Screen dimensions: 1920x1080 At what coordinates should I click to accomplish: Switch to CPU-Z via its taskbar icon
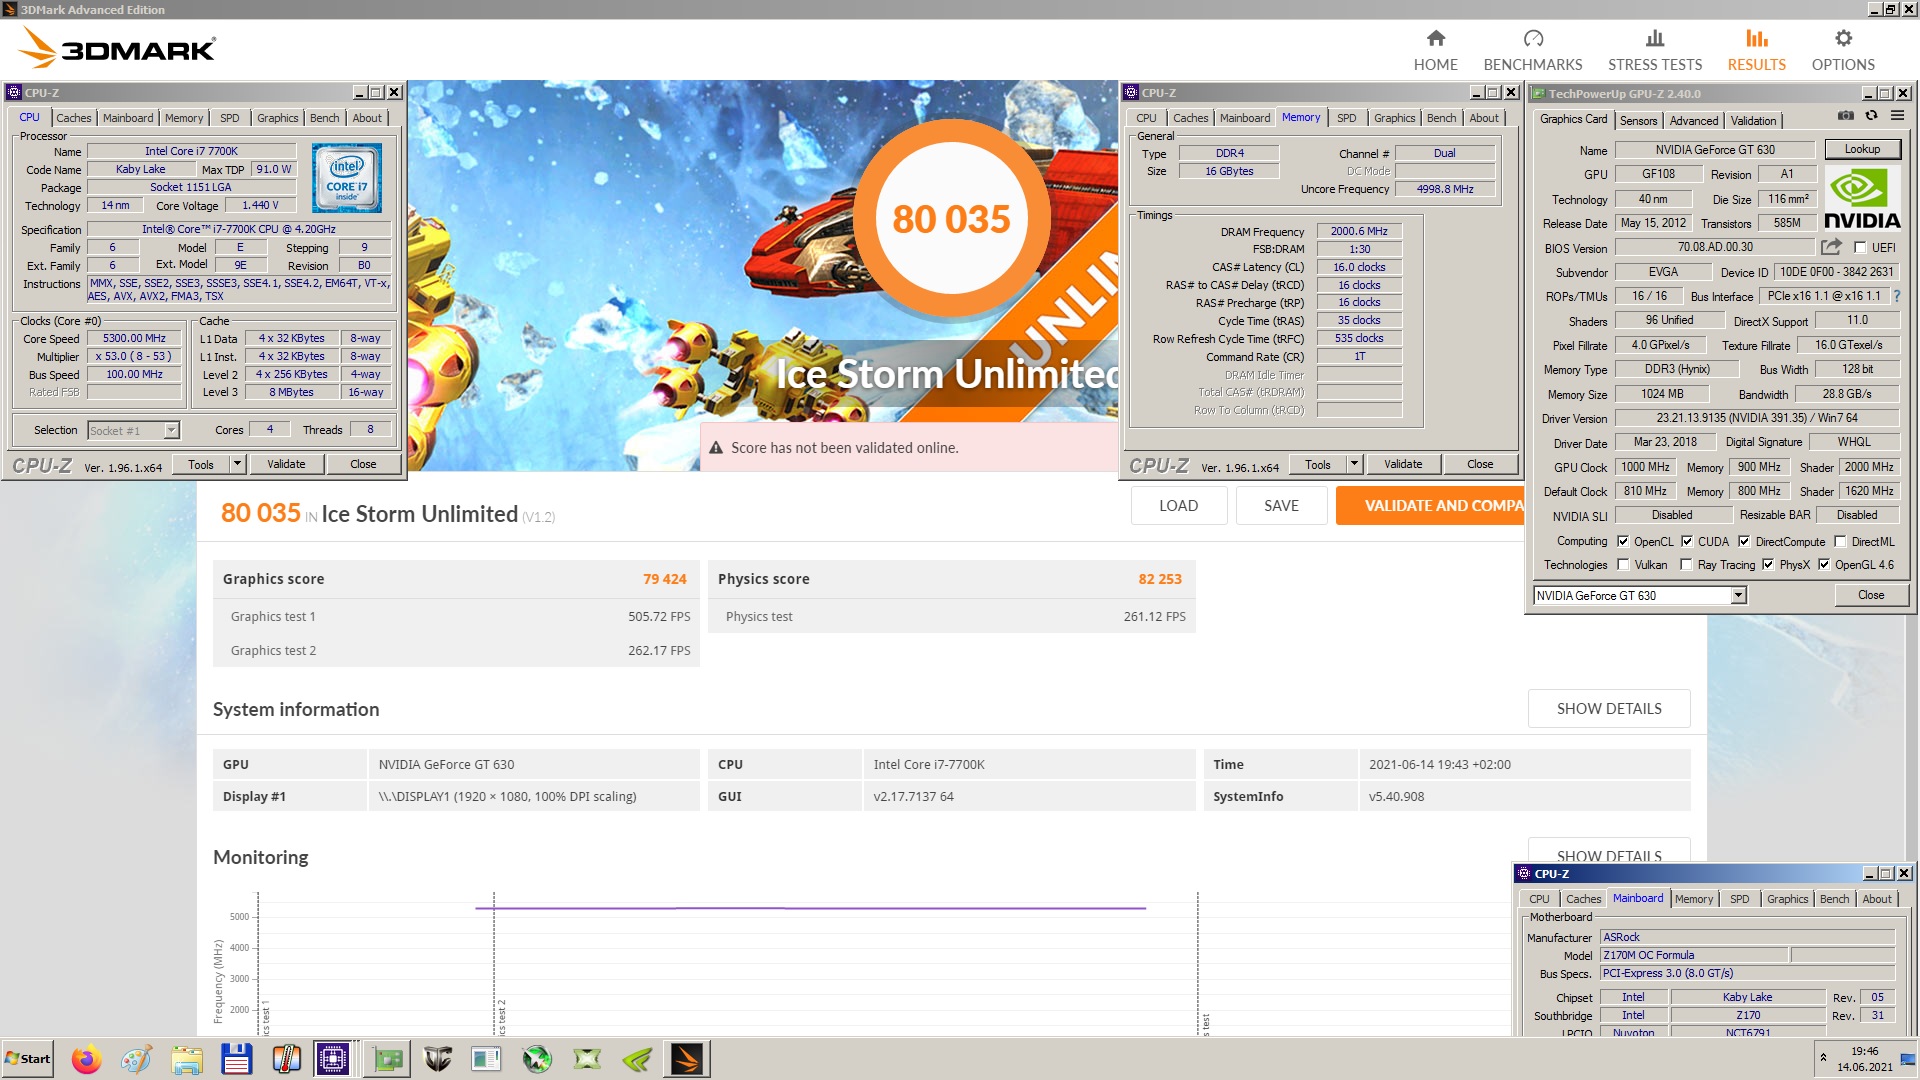[332, 1059]
